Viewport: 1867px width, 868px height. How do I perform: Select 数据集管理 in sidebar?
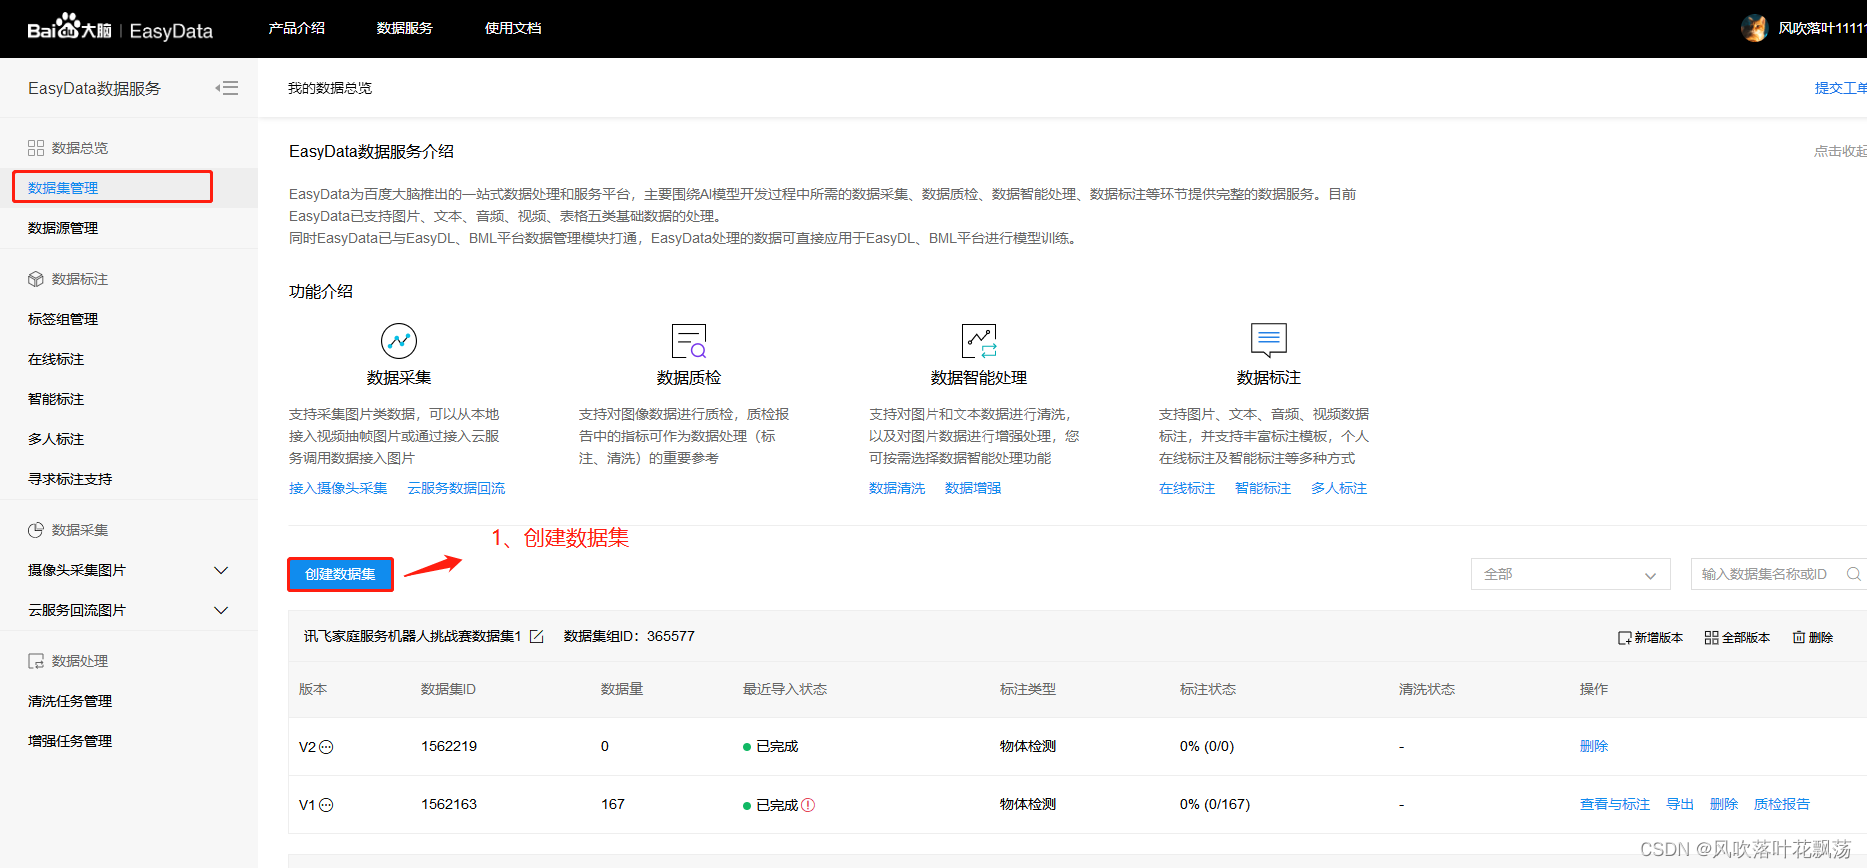point(63,188)
